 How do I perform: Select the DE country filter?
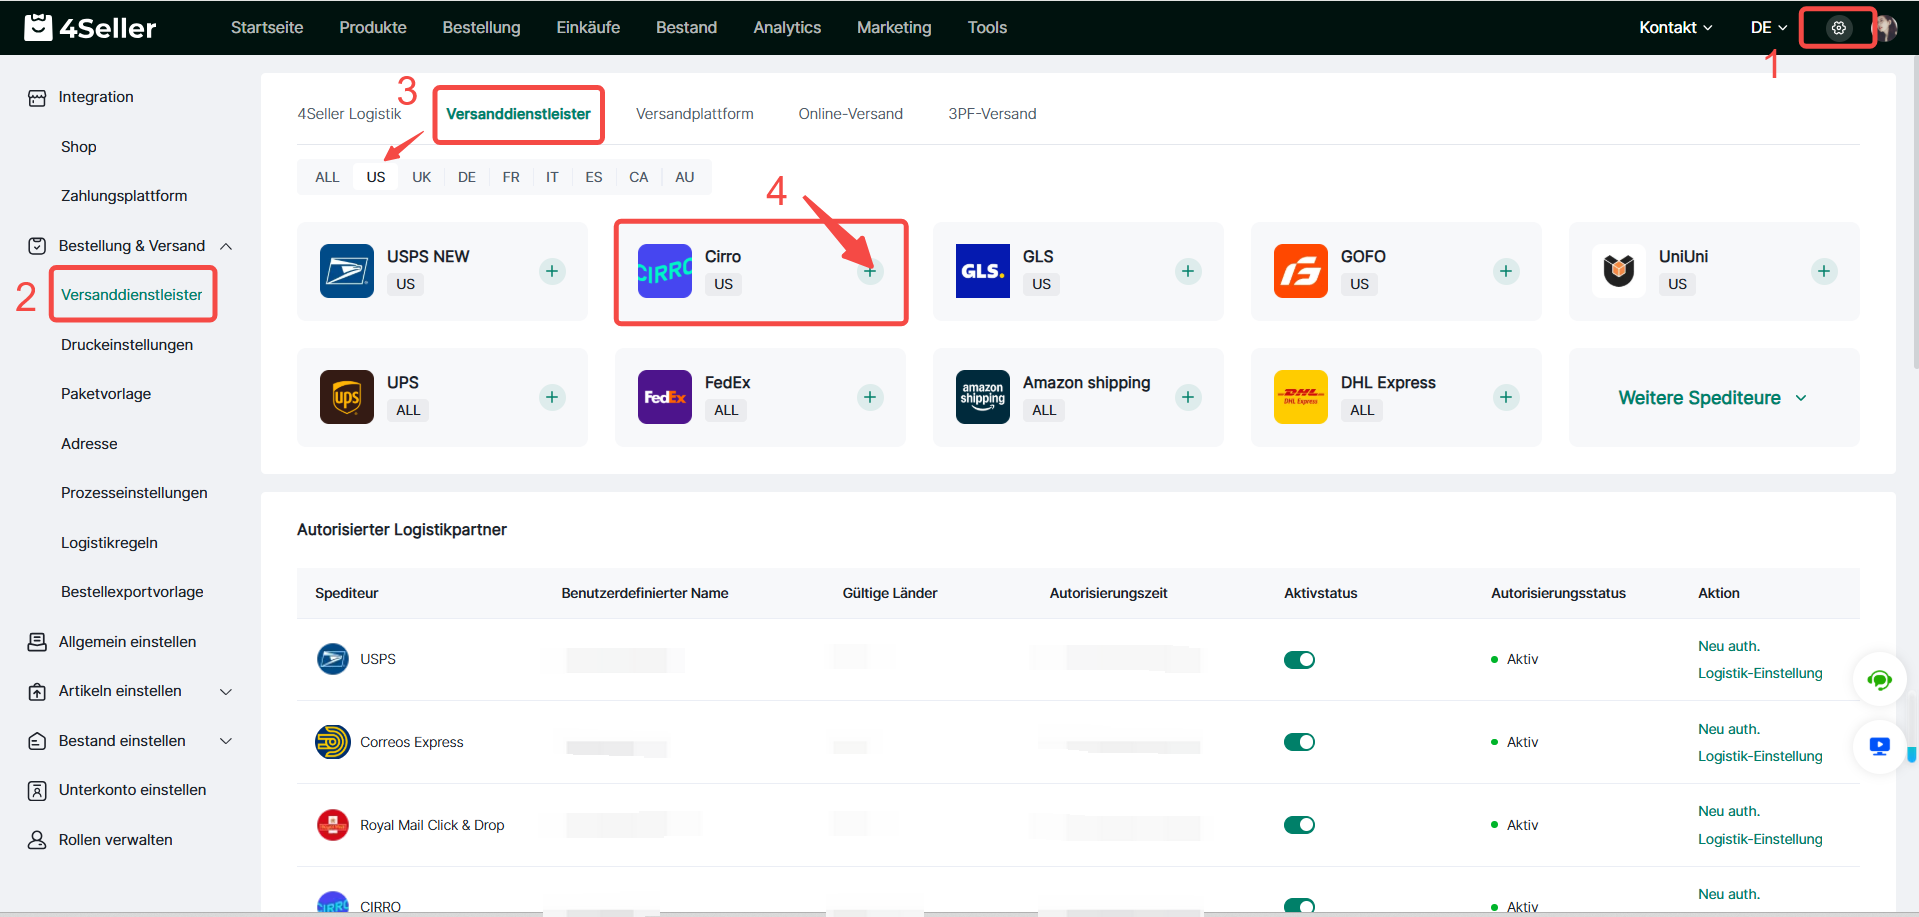pyautogui.click(x=466, y=177)
